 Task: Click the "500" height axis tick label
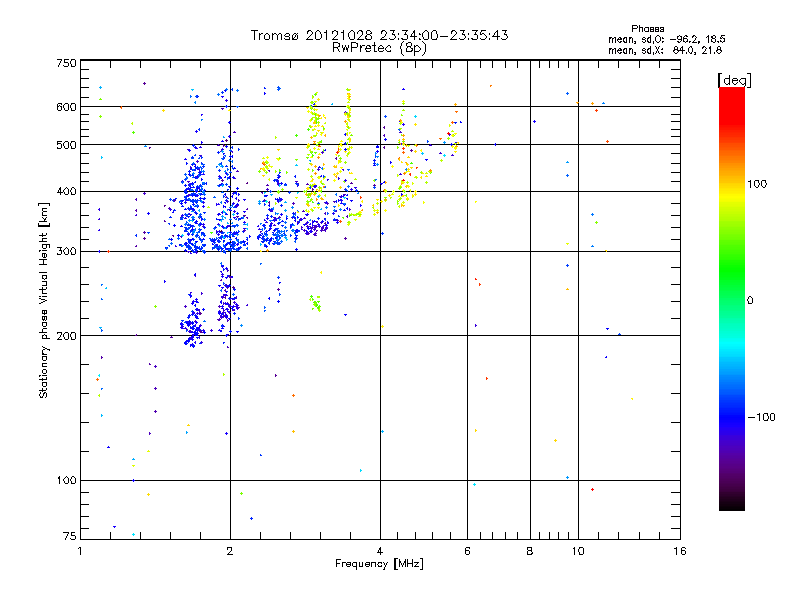click(66, 145)
